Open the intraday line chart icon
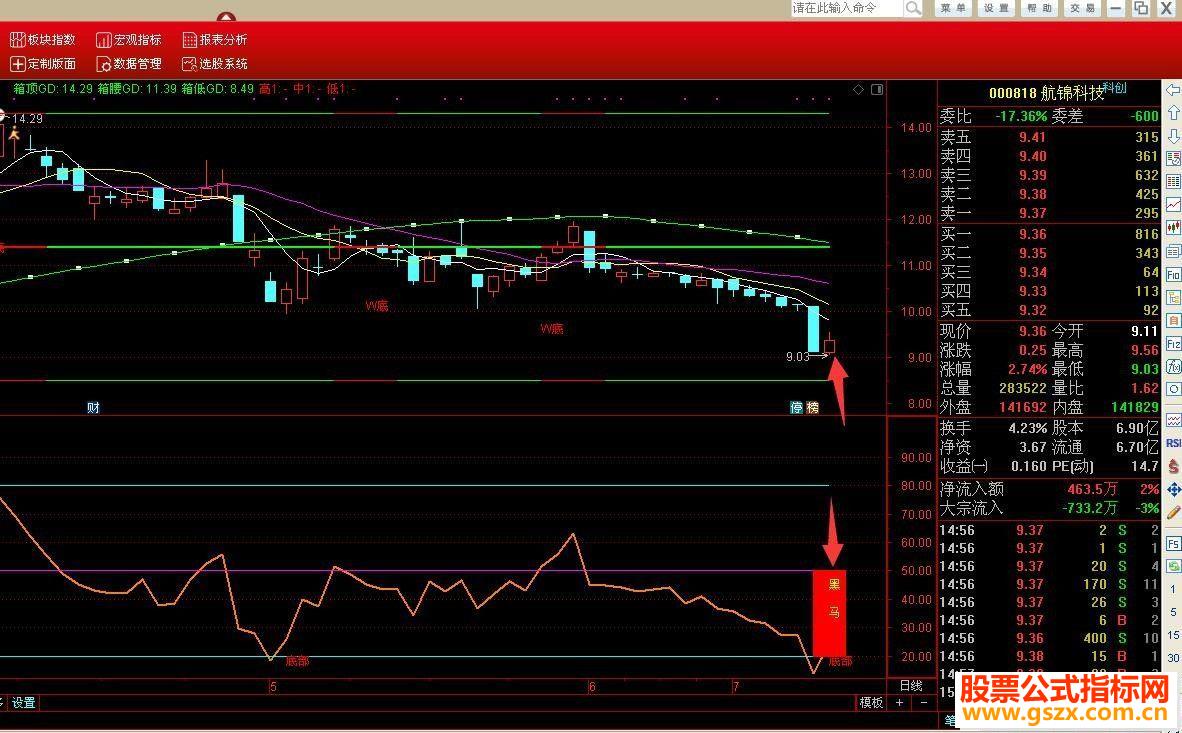The height and width of the screenshot is (733, 1182). tap(1173, 204)
